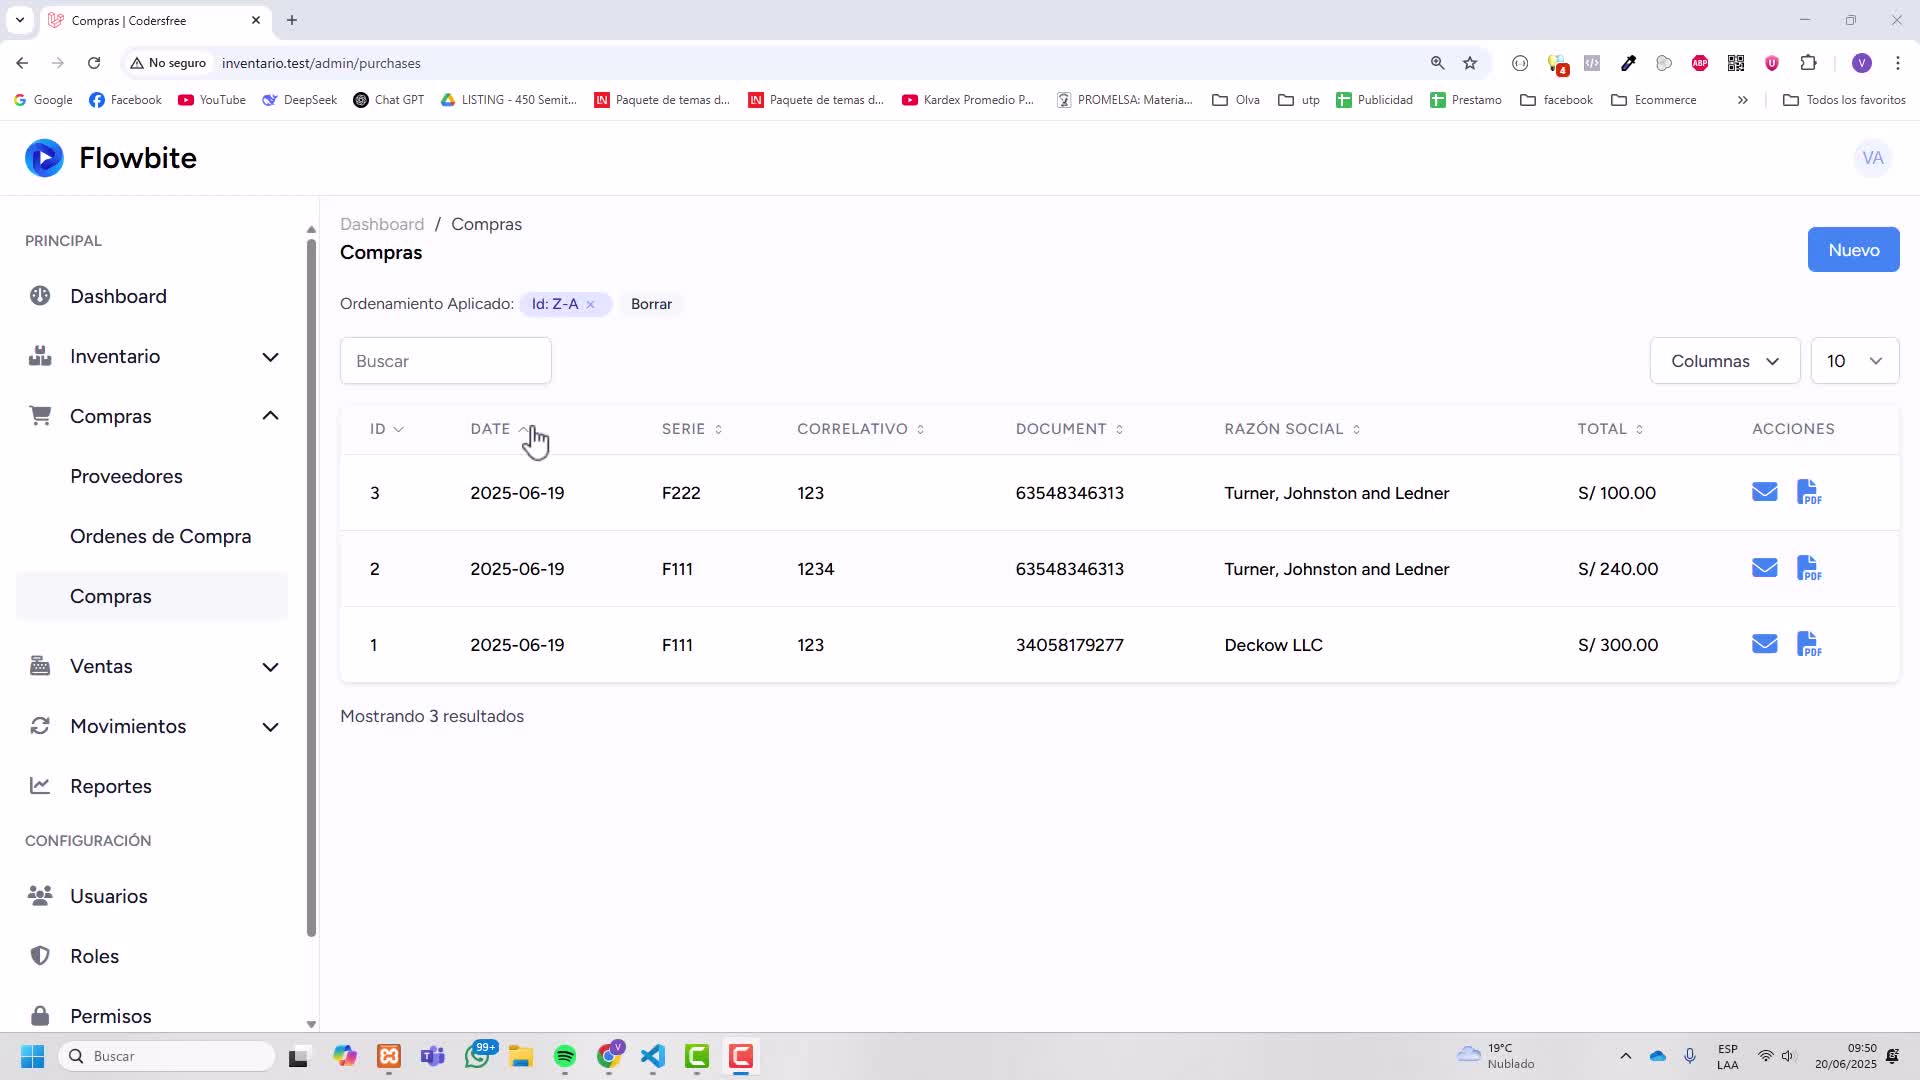1920x1080 pixels.
Task: Go to Dashboard via breadcrumb
Action: coord(382,224)
